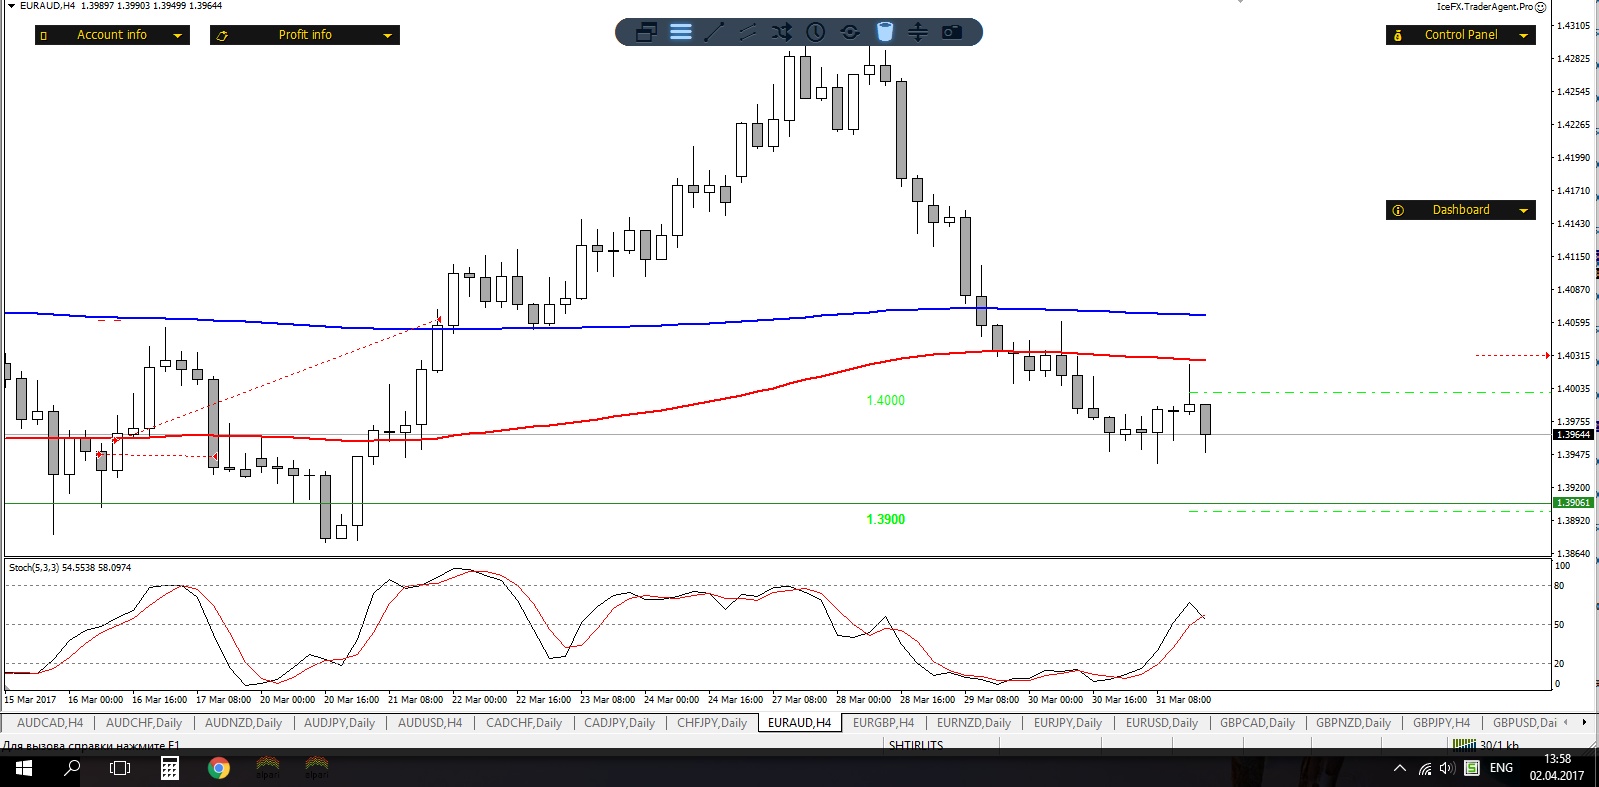1599x787 pixels.
Task: Click the Control Panel money bag icon
Action: [x=1398, y=36]
